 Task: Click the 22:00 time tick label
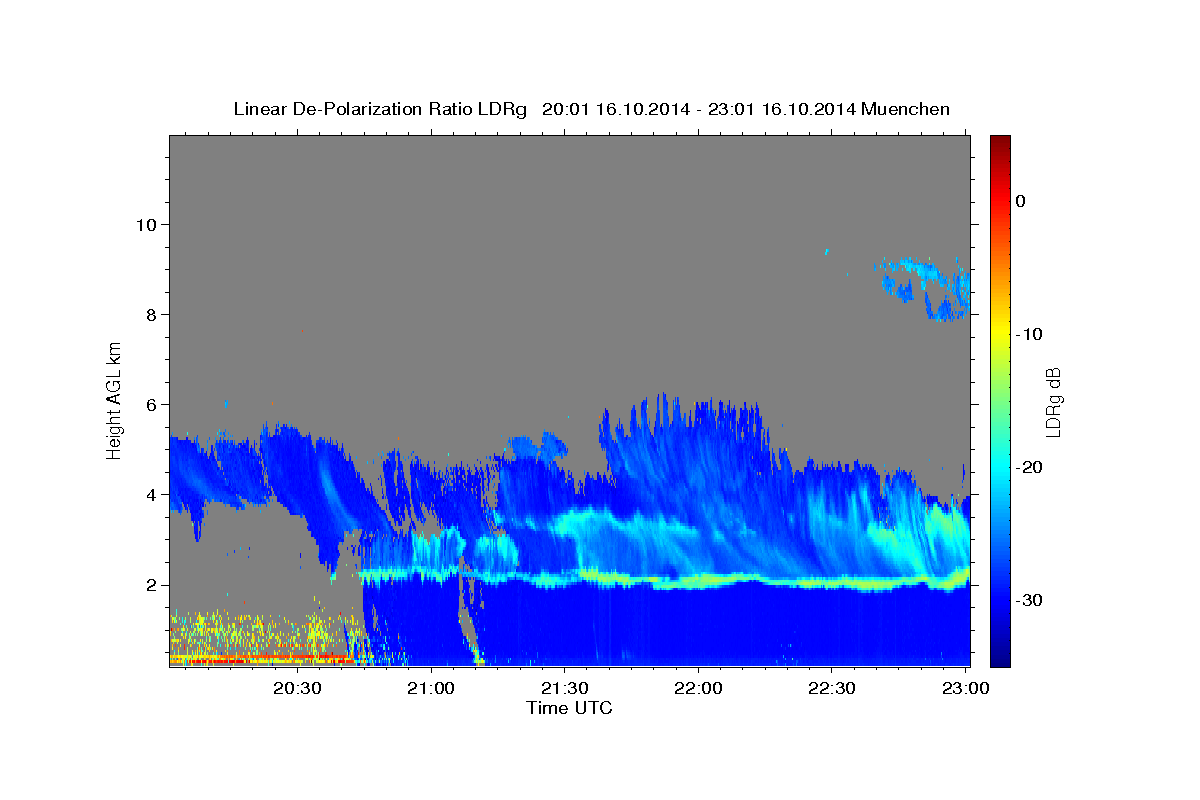698,688
